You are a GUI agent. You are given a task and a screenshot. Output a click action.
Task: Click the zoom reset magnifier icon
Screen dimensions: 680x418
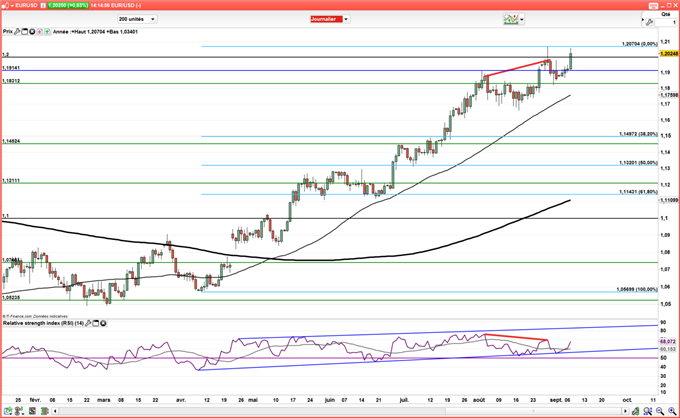click(648, 411)
